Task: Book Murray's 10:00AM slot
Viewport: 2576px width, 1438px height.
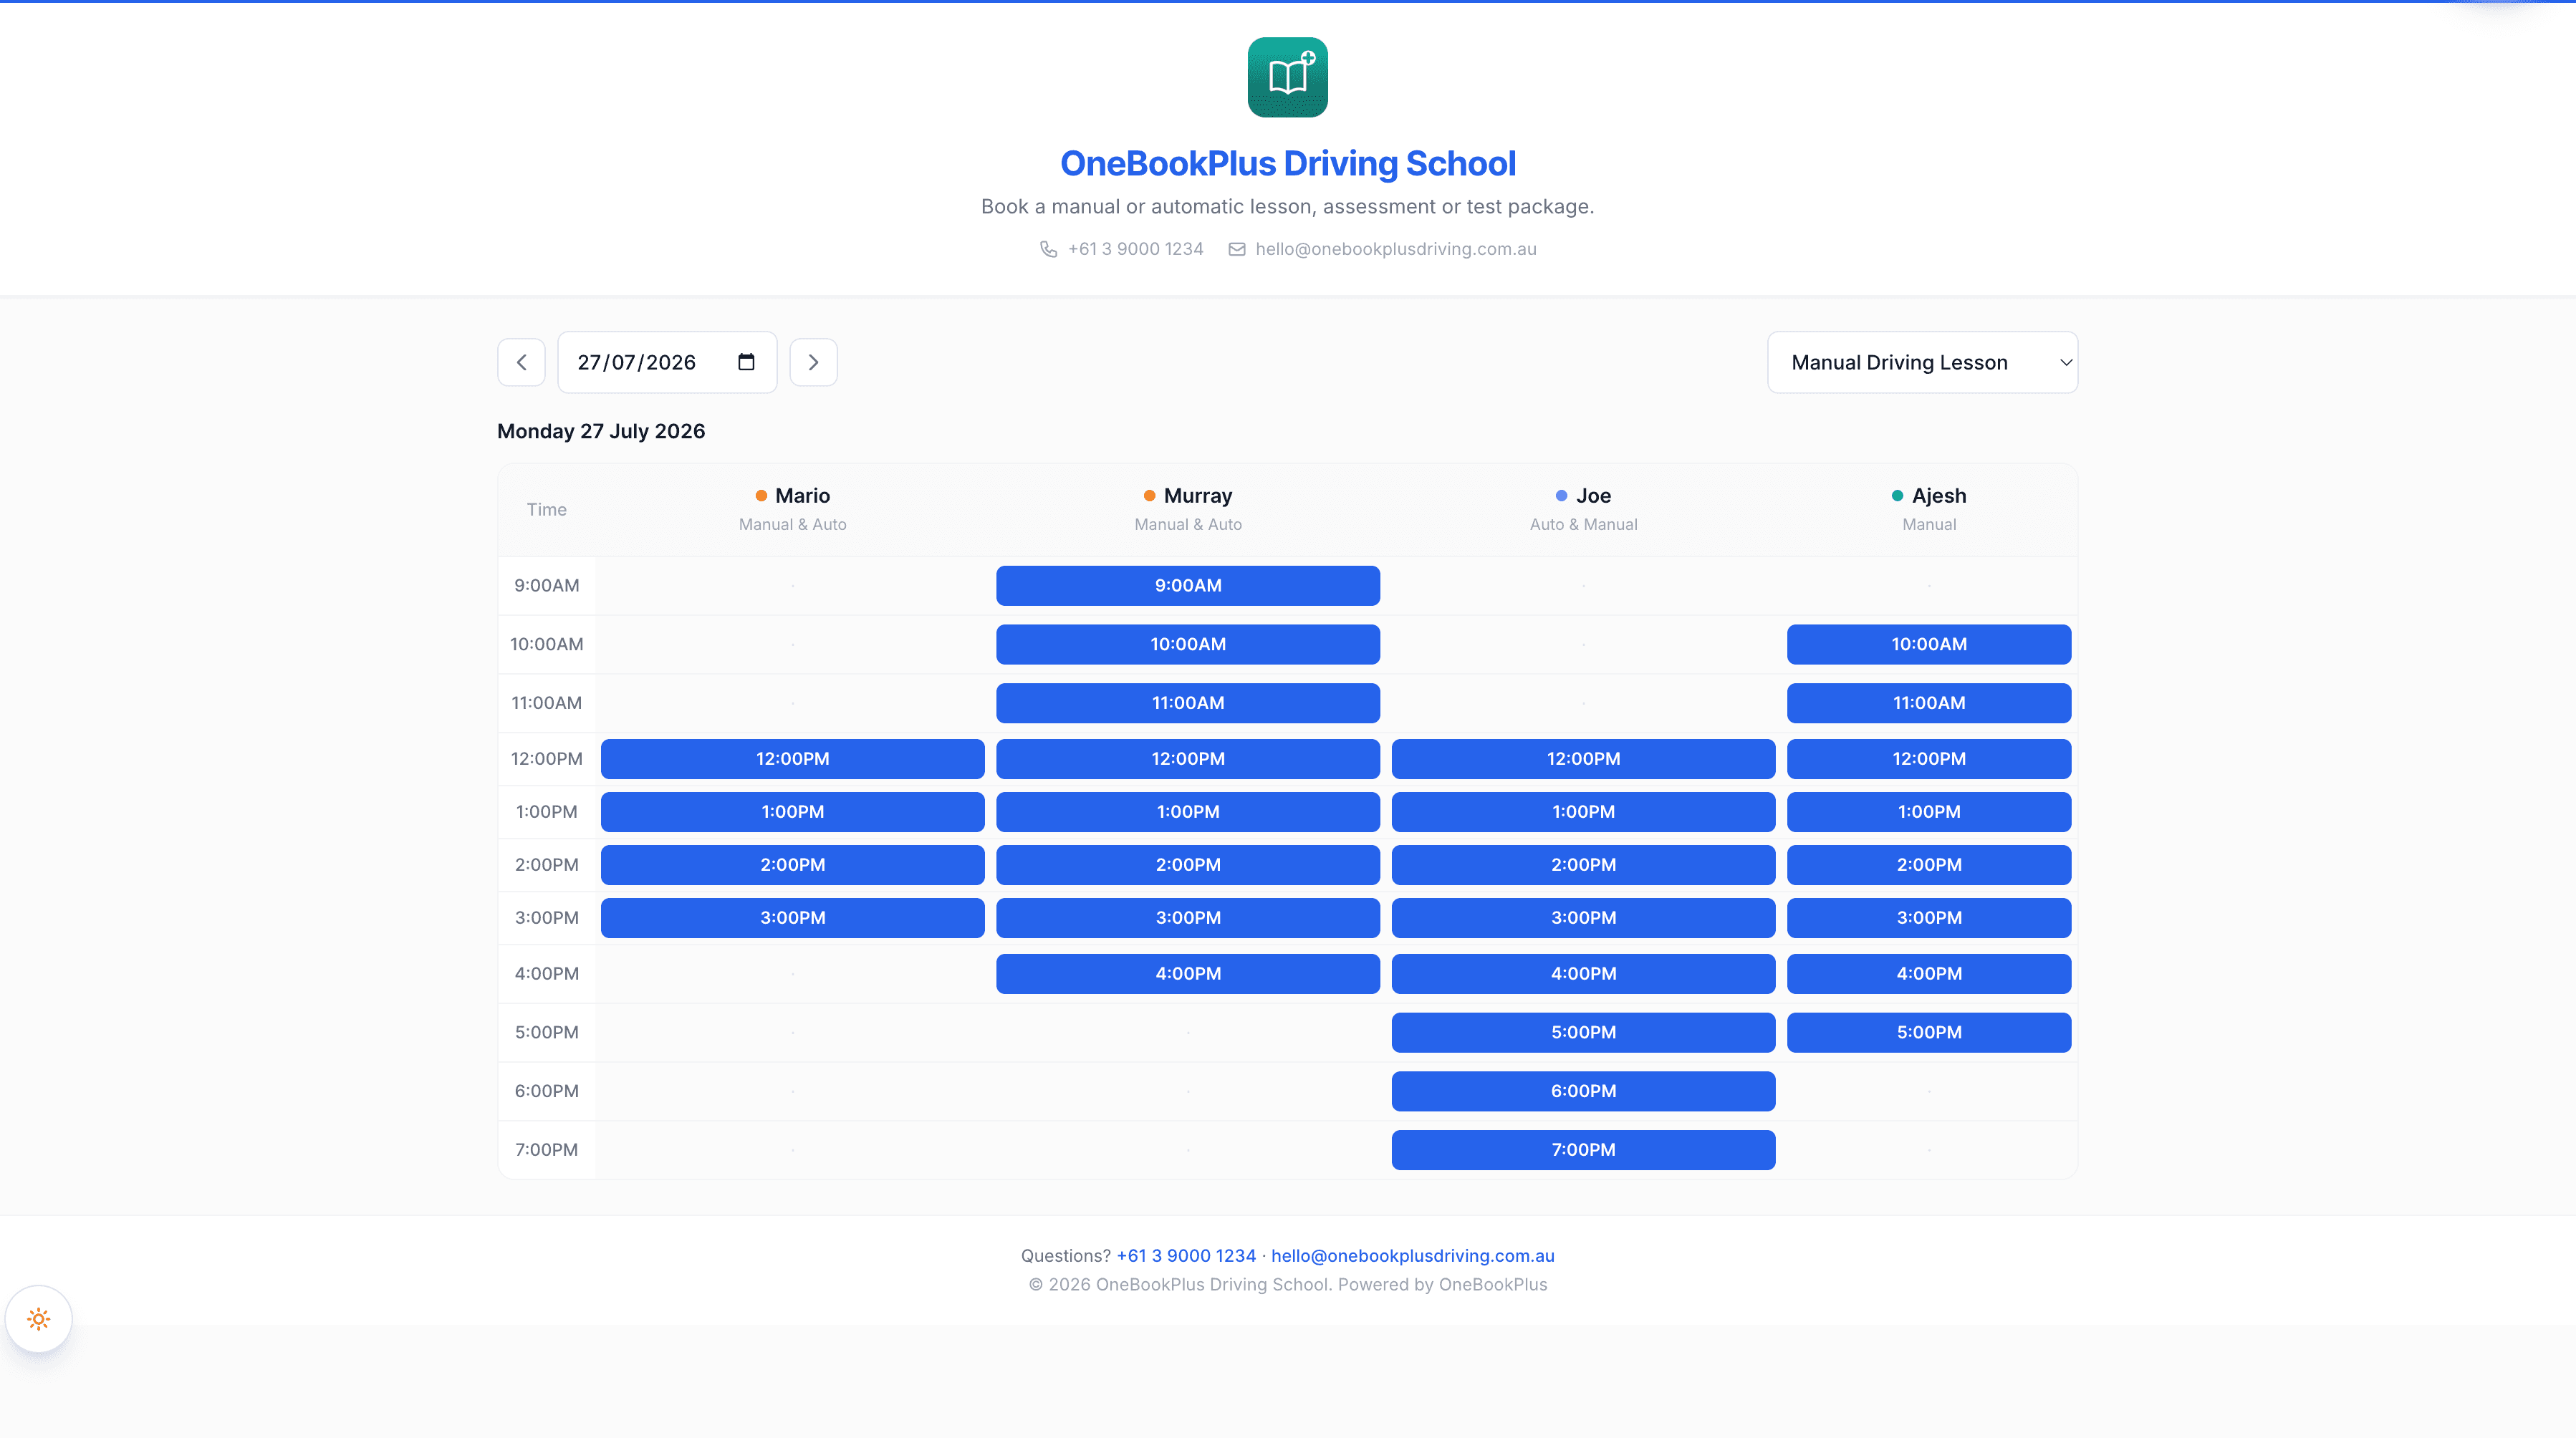Action: click(x=1188, y=644)
